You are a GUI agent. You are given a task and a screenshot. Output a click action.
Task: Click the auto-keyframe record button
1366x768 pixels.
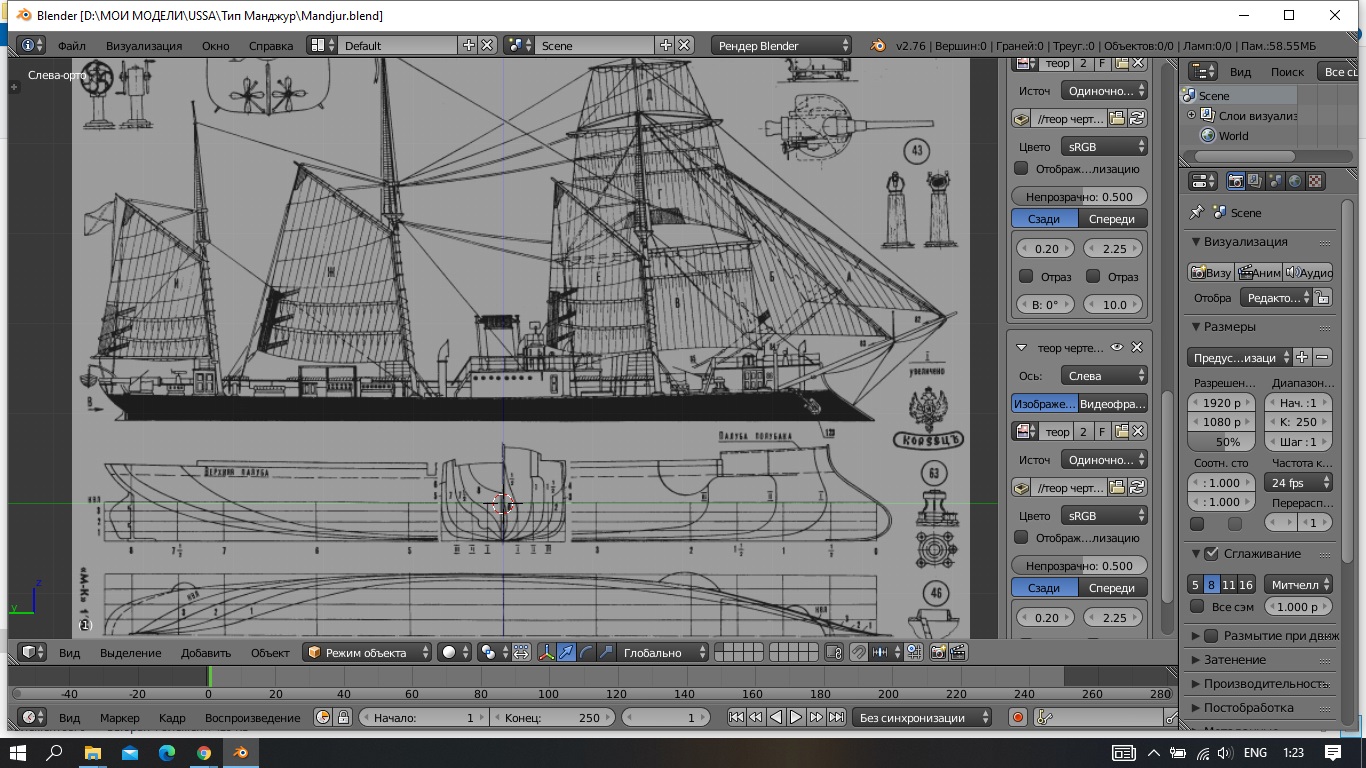(x=1018, y=717)
